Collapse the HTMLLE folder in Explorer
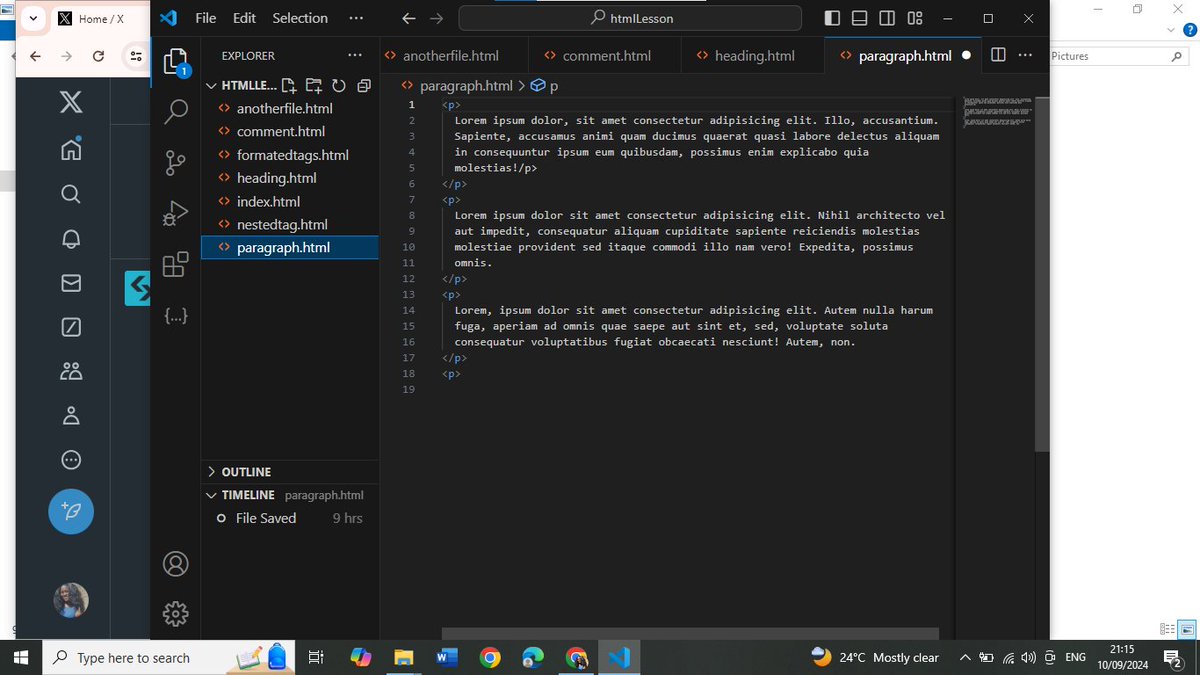1200x675 pixels. point(212,85)
